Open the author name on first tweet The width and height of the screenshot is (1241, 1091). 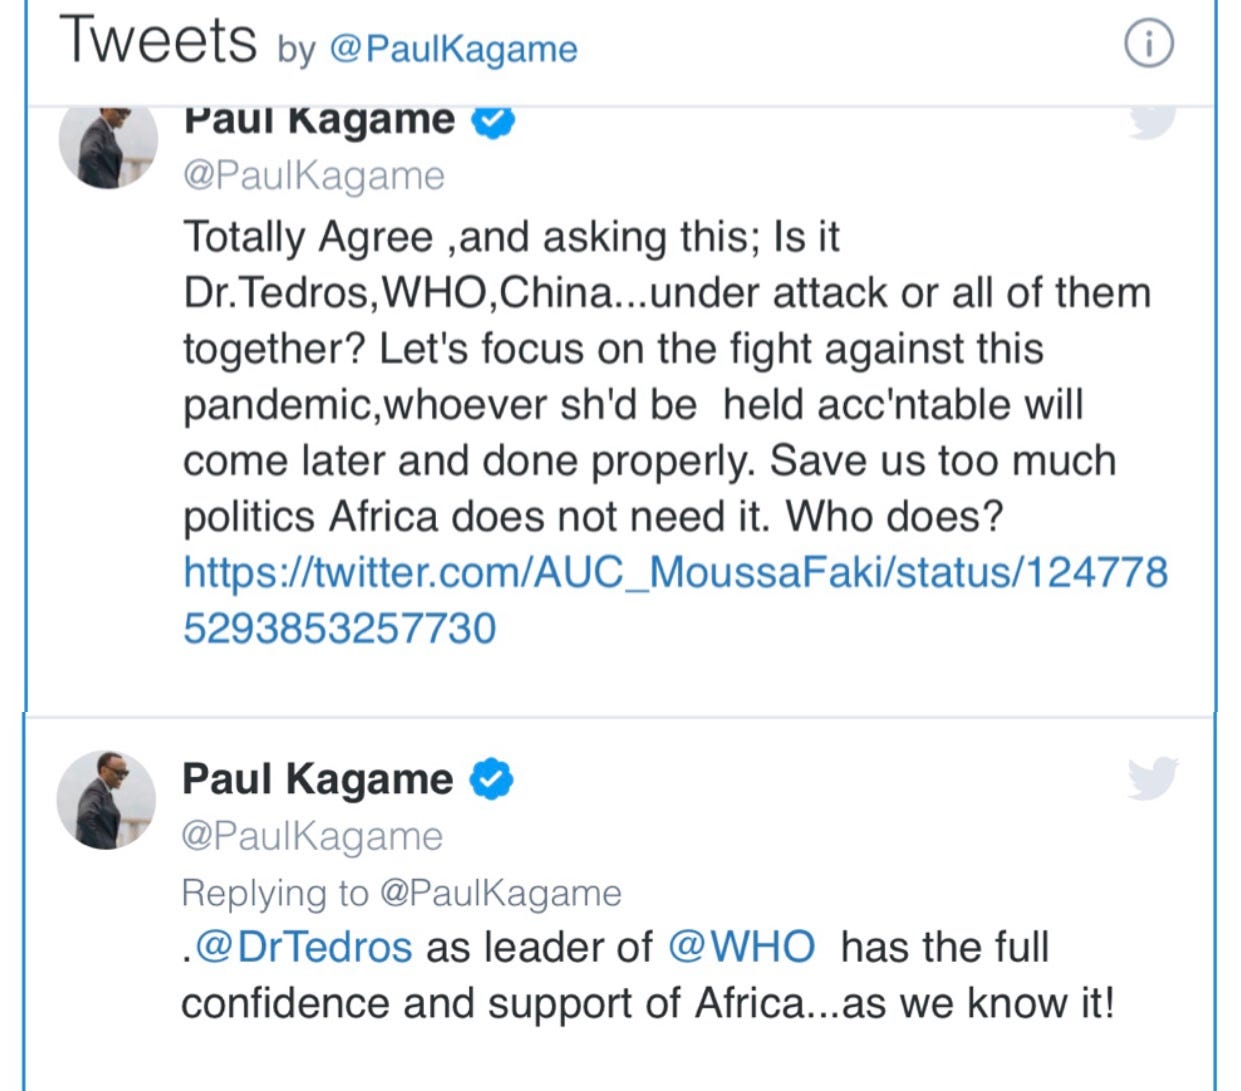[x=319, y=121]
